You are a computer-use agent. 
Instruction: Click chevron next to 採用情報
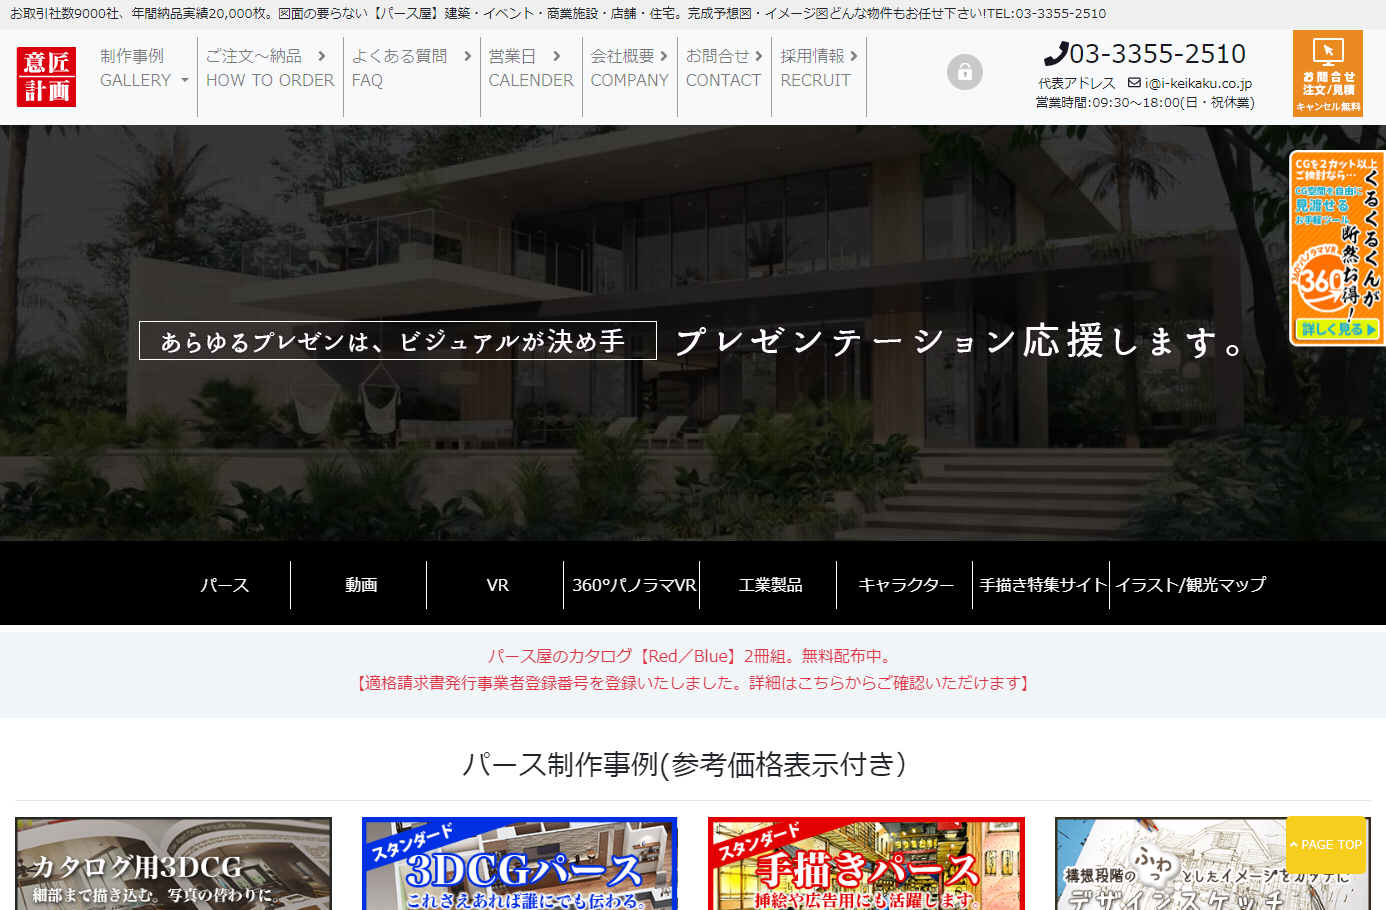854,56
